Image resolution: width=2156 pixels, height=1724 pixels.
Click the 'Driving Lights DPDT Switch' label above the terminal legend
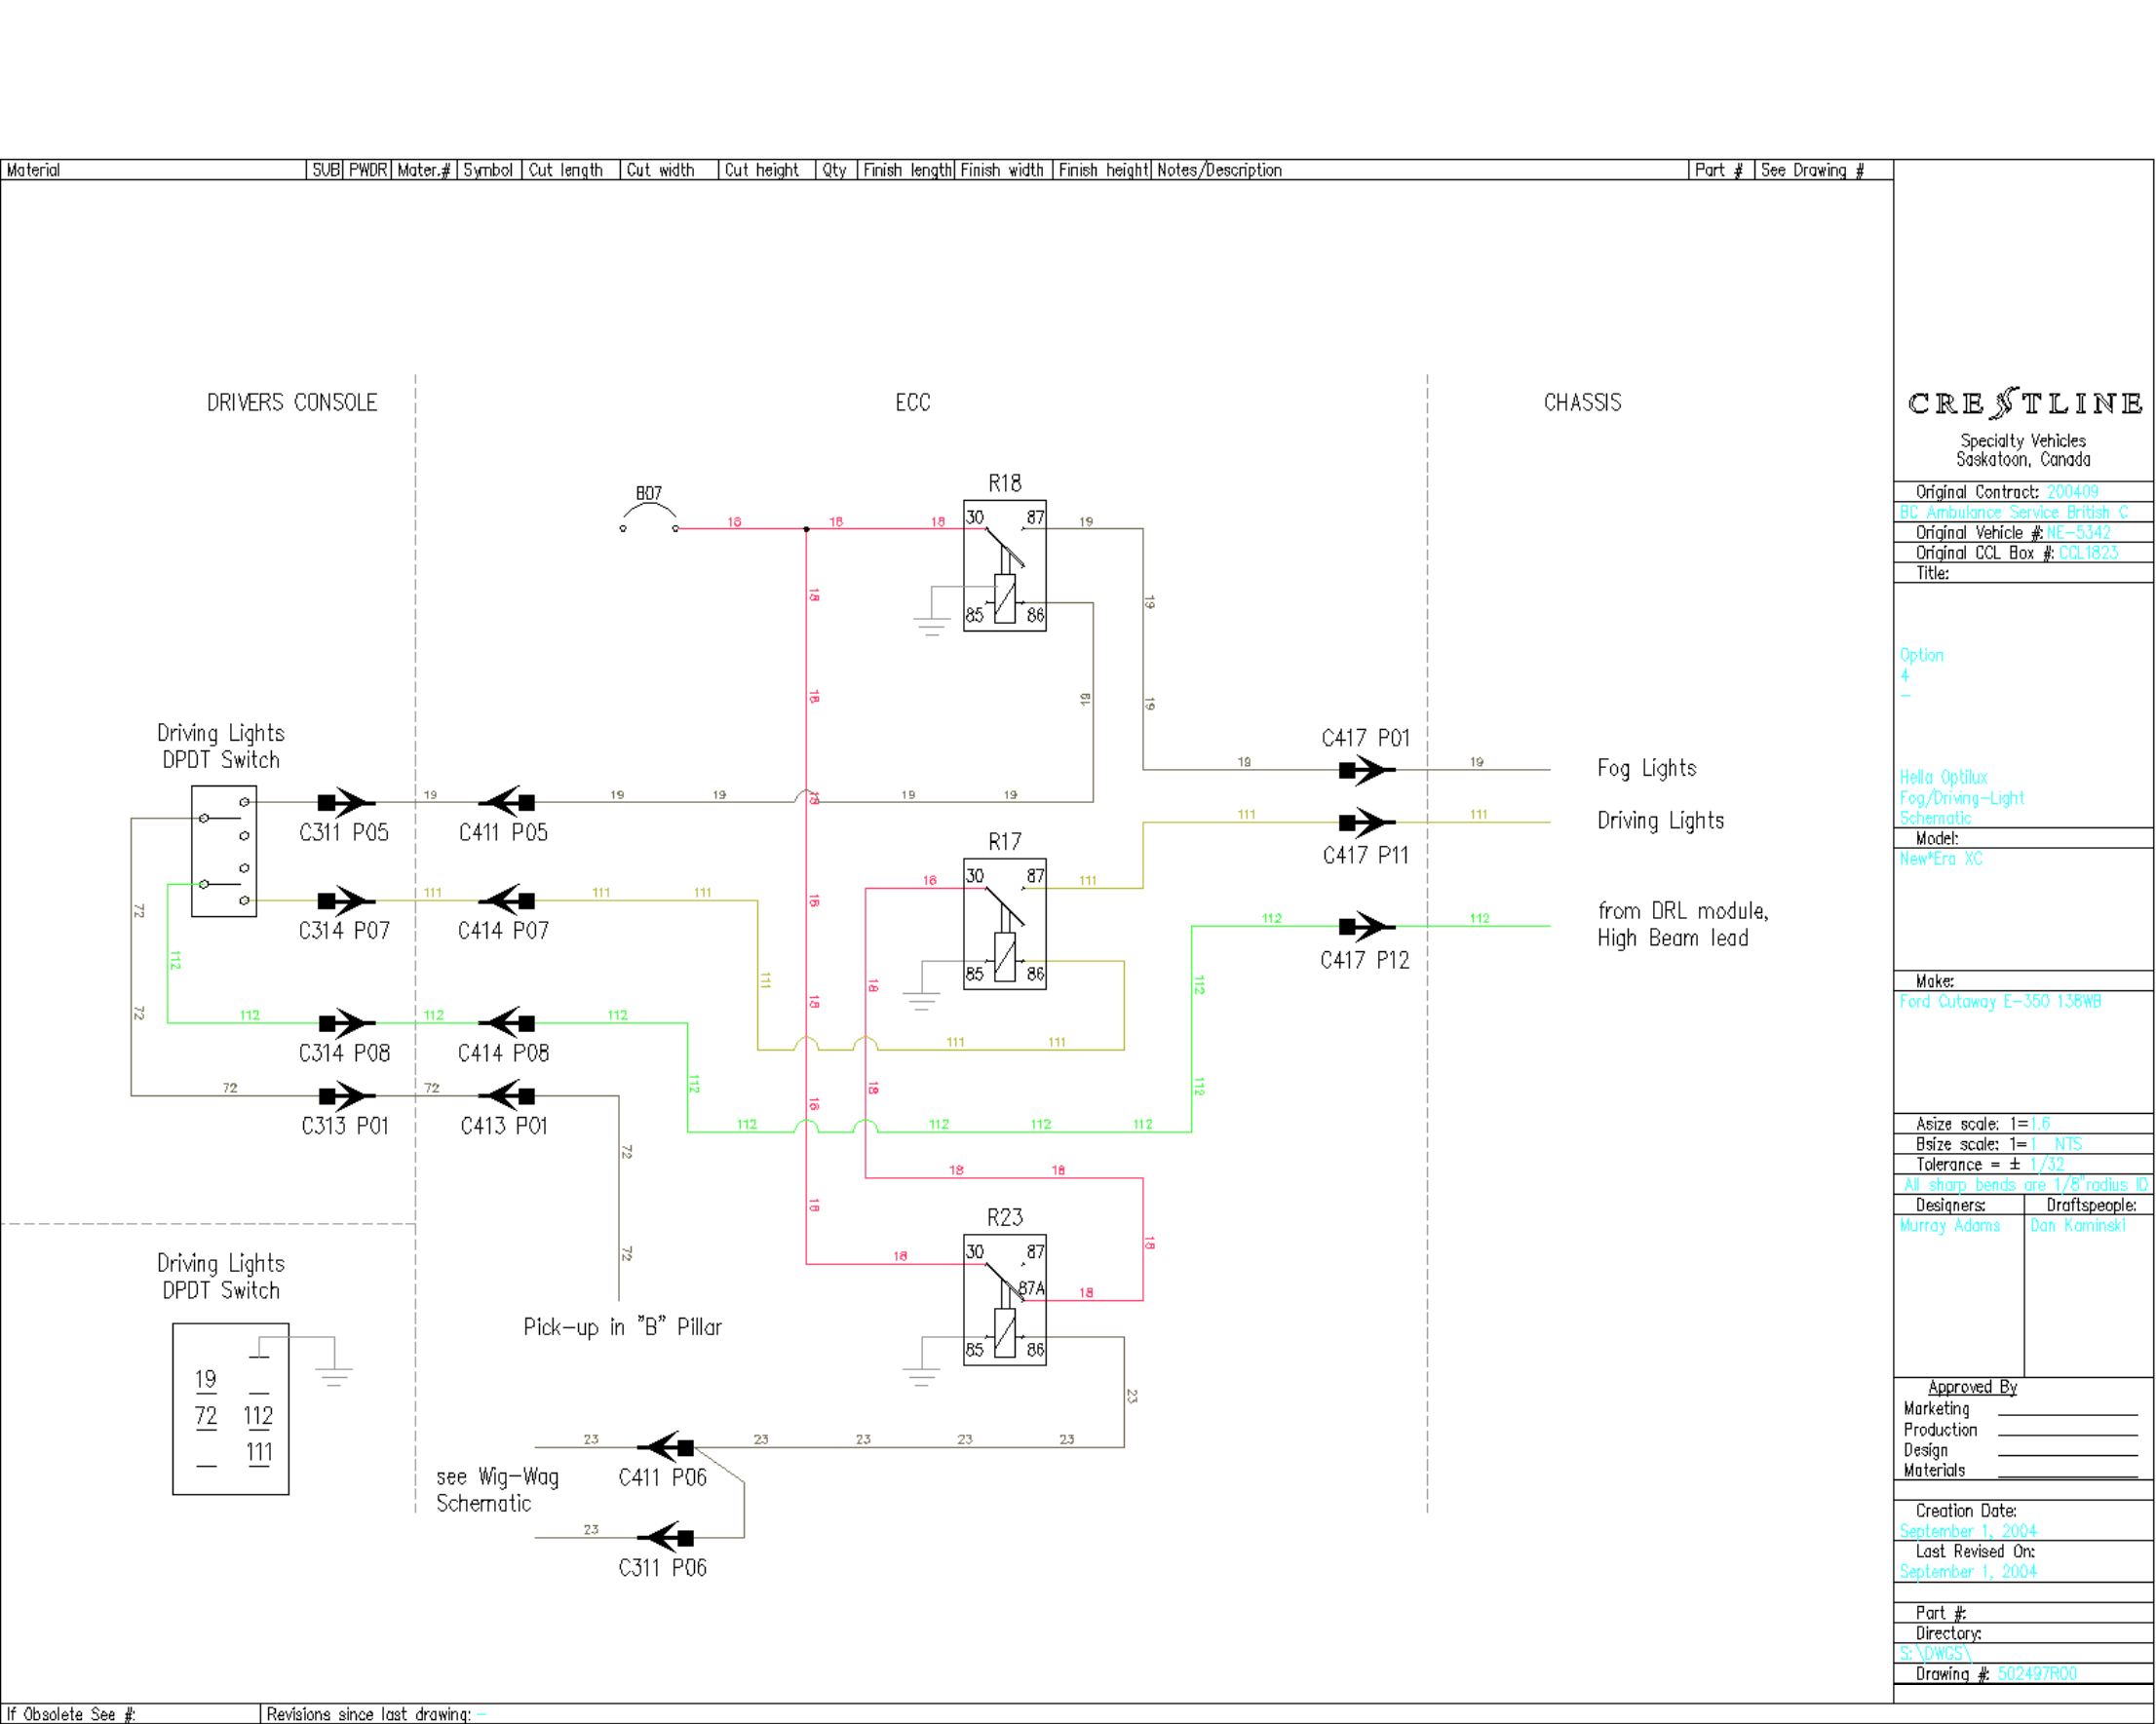221,1277
